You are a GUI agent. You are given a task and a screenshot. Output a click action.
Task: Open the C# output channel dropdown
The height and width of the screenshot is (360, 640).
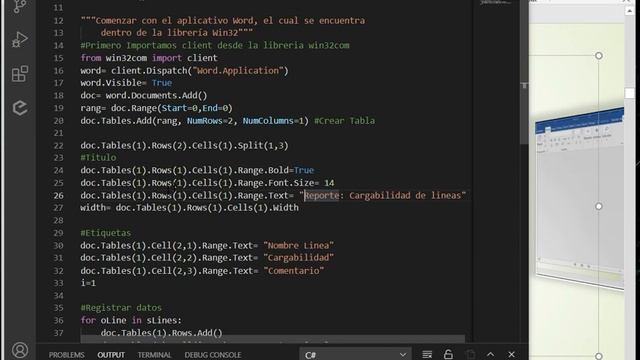coord(356,354)
